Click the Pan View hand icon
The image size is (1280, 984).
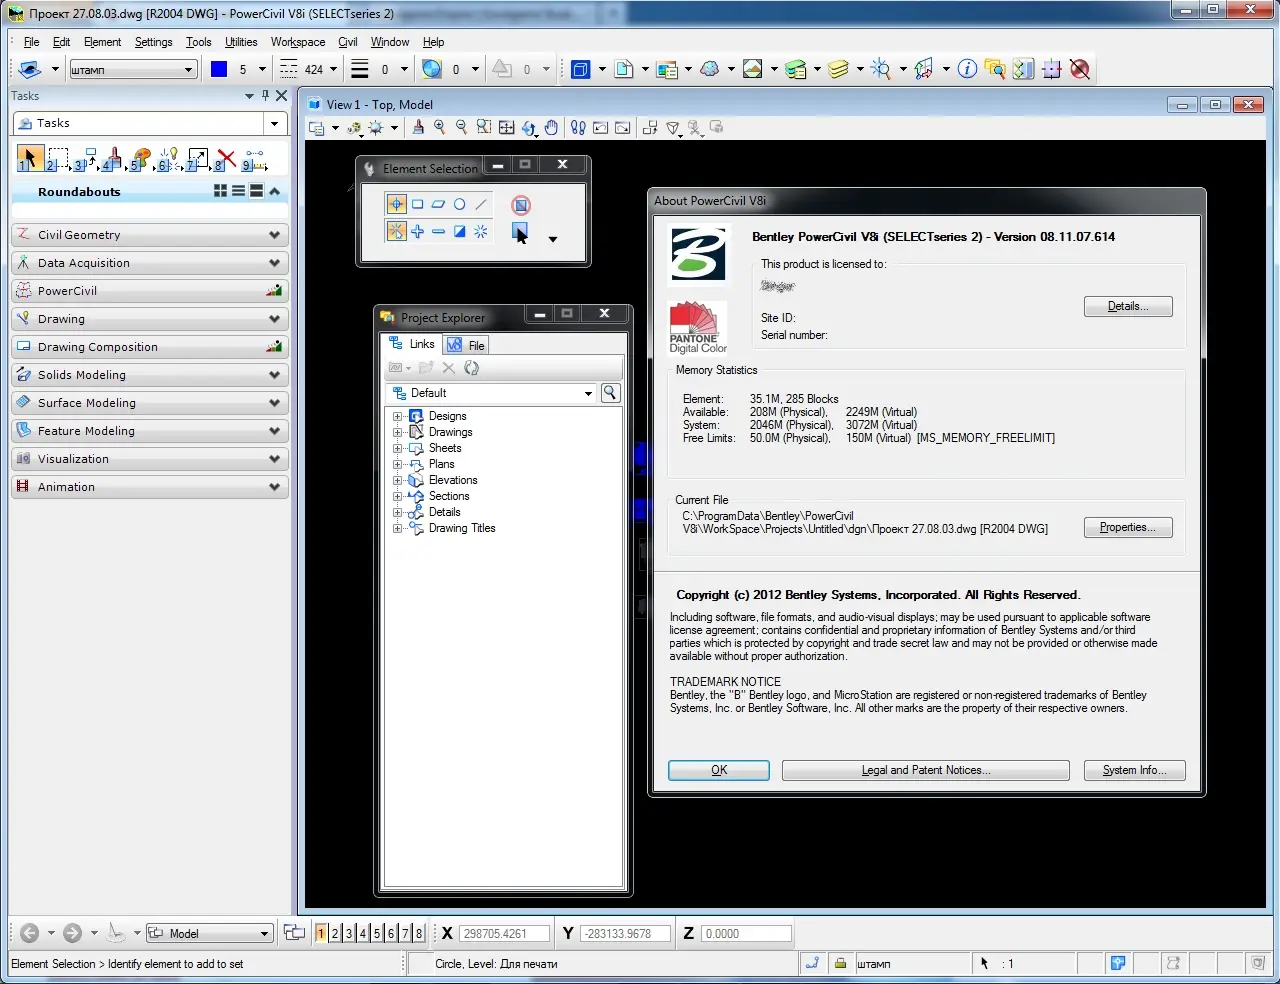[x=551, y=128]
